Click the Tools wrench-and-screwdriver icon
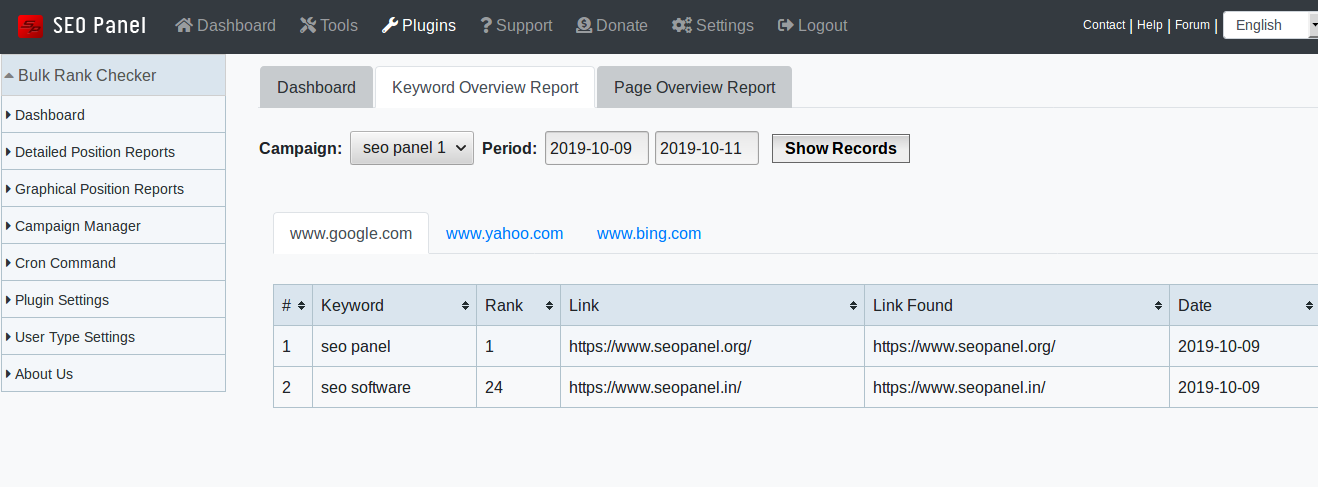Screen dimensions: 1318x487 tap(308, 26)
